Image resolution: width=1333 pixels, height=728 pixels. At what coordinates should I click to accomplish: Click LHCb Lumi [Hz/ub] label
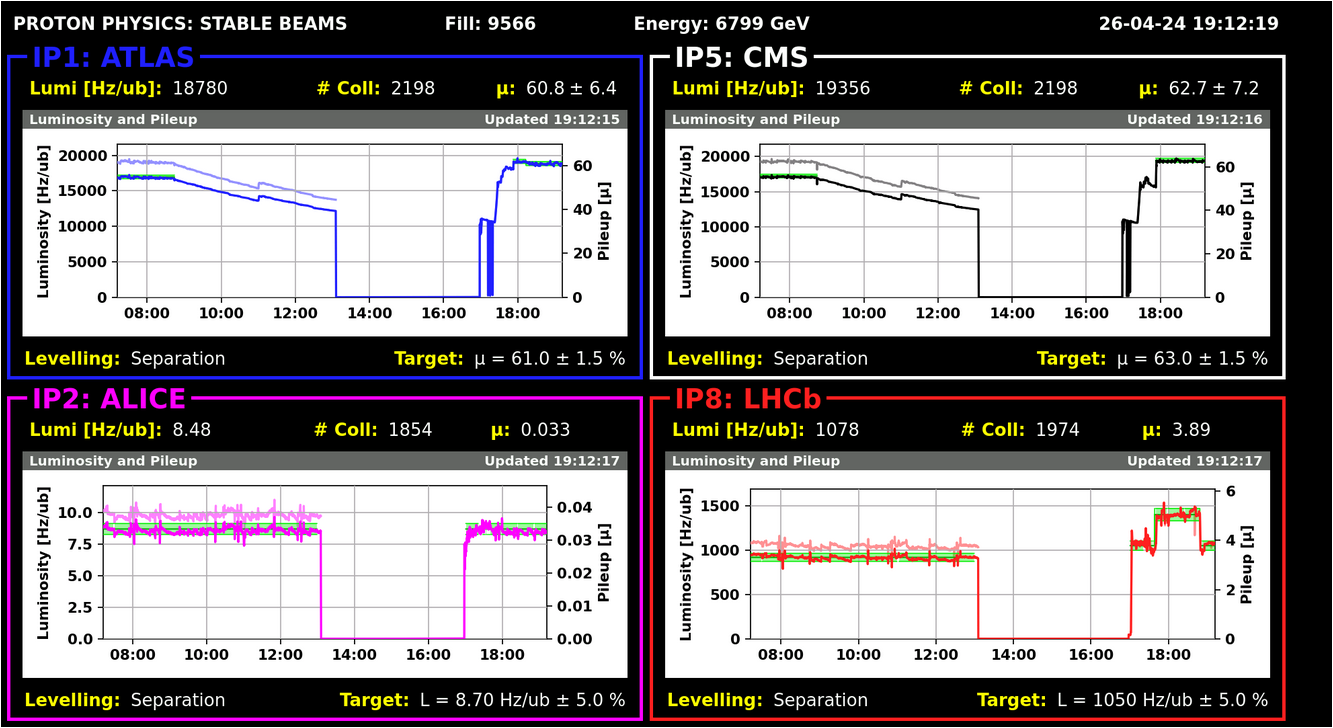pos(738,430)
